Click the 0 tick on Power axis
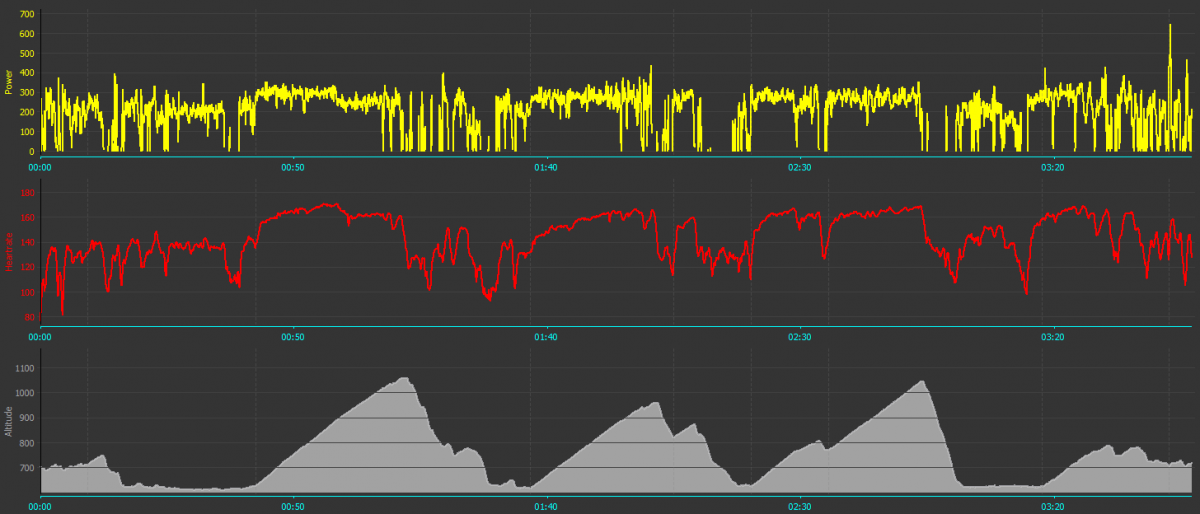Viewport: 1200px width, 514px height. tap(31, 152)
